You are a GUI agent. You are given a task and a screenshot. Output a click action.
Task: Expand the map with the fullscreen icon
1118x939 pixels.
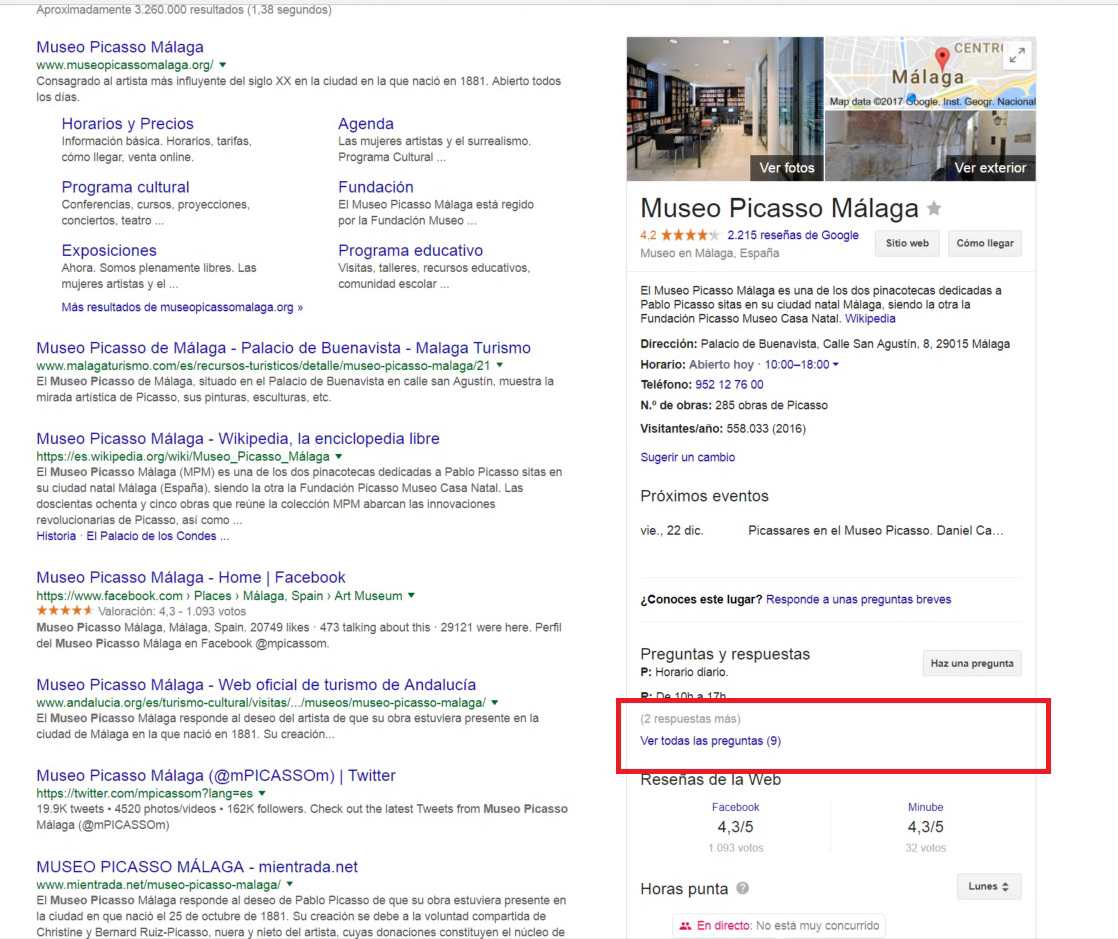coord(1017,54)
